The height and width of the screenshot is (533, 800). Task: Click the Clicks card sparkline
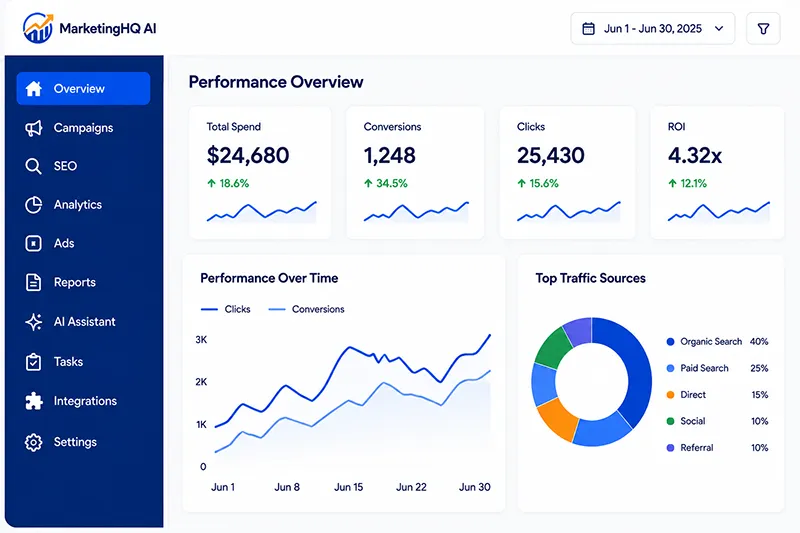pyautogui.click(x=568, y=212)
